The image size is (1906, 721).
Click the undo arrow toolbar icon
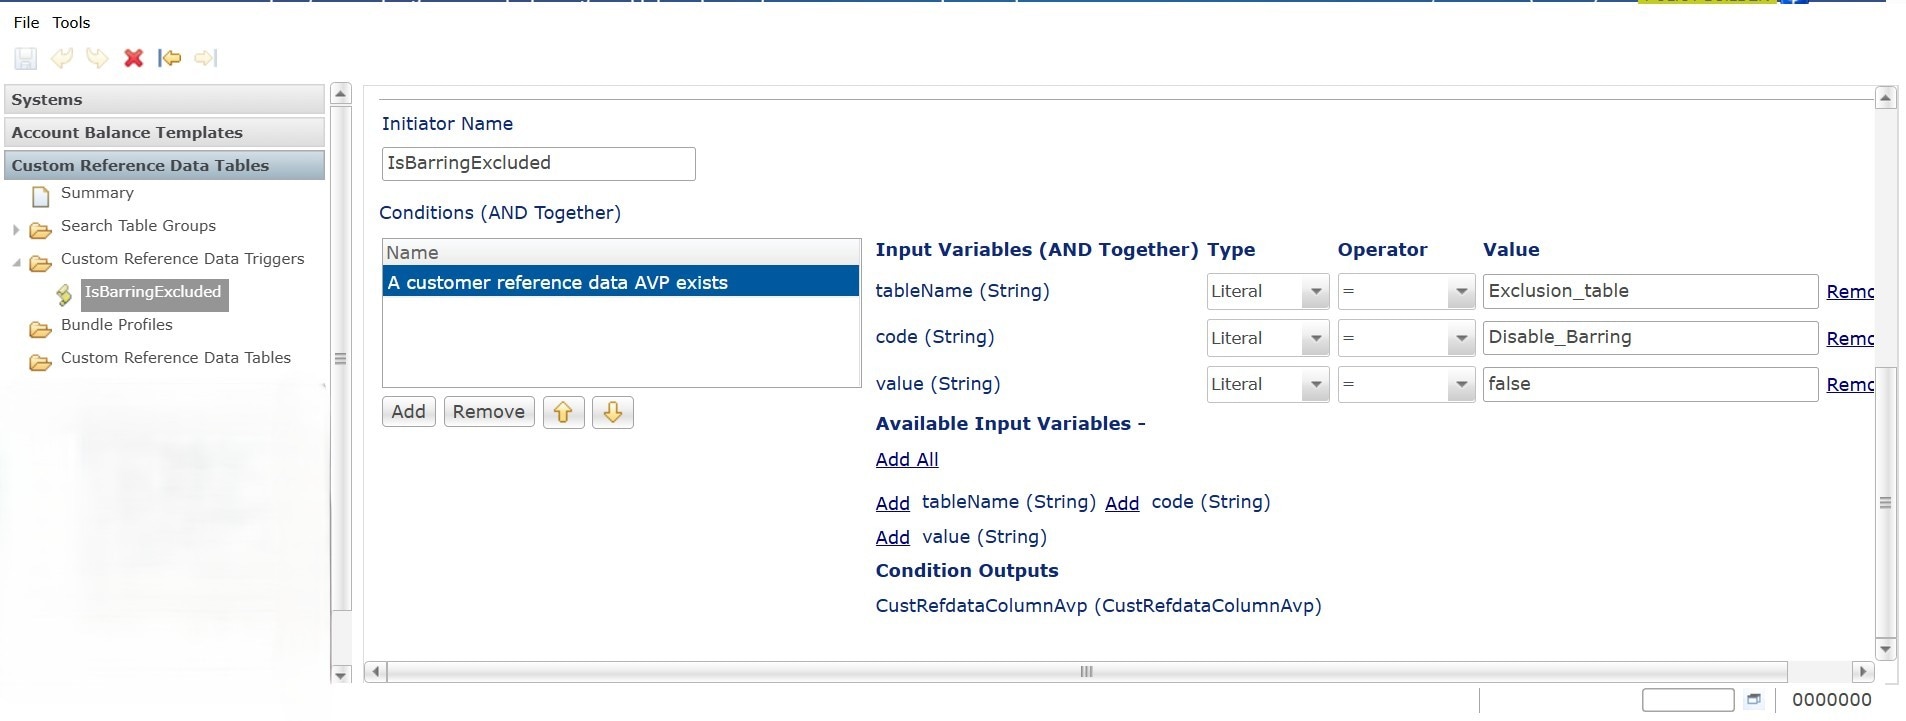pyautogui.click(x=62, y=58)
